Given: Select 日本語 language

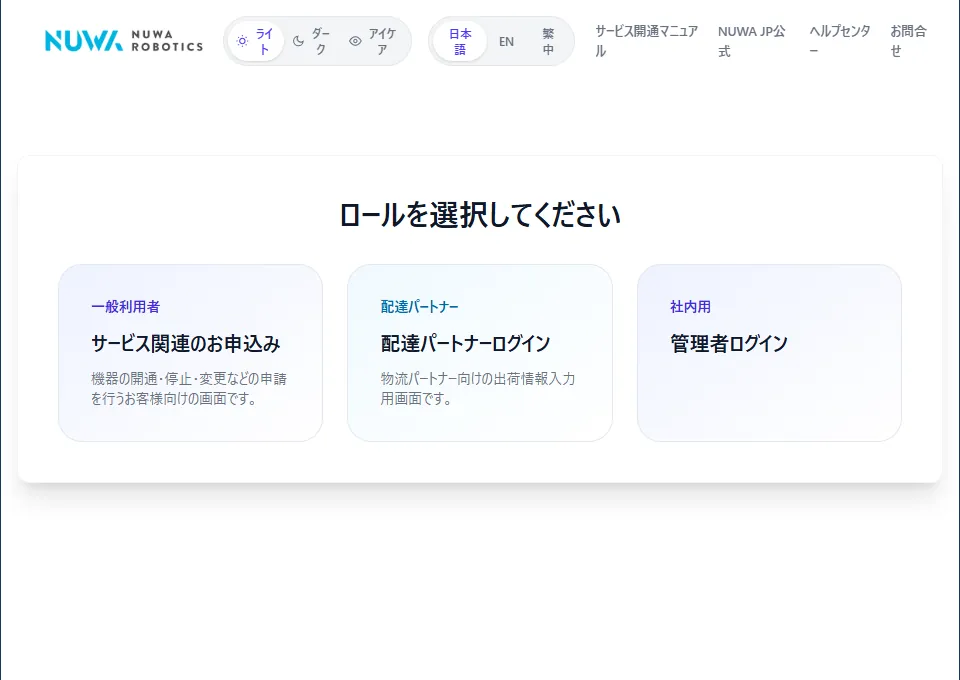Looking at the screenshot, I should click(x=460, y=41).
